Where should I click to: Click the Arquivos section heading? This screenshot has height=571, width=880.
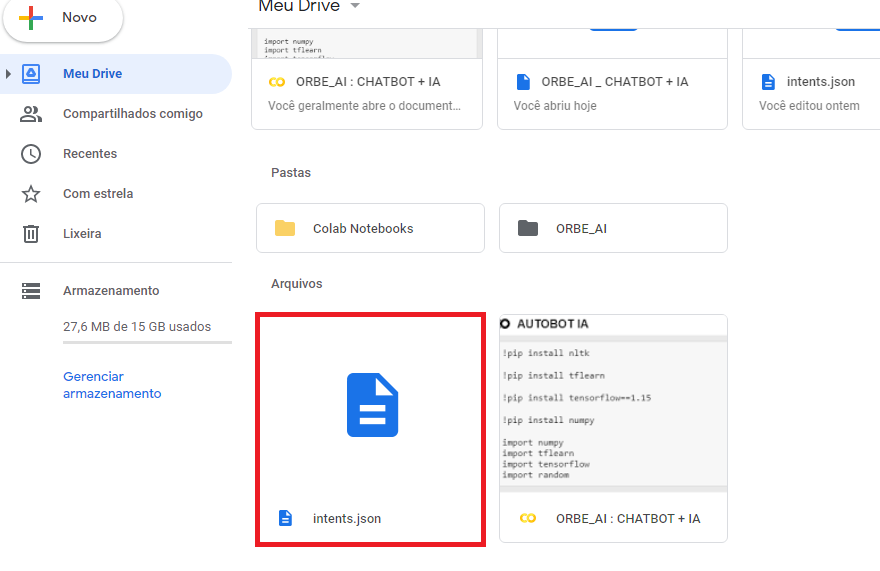(x=297, y=284)
